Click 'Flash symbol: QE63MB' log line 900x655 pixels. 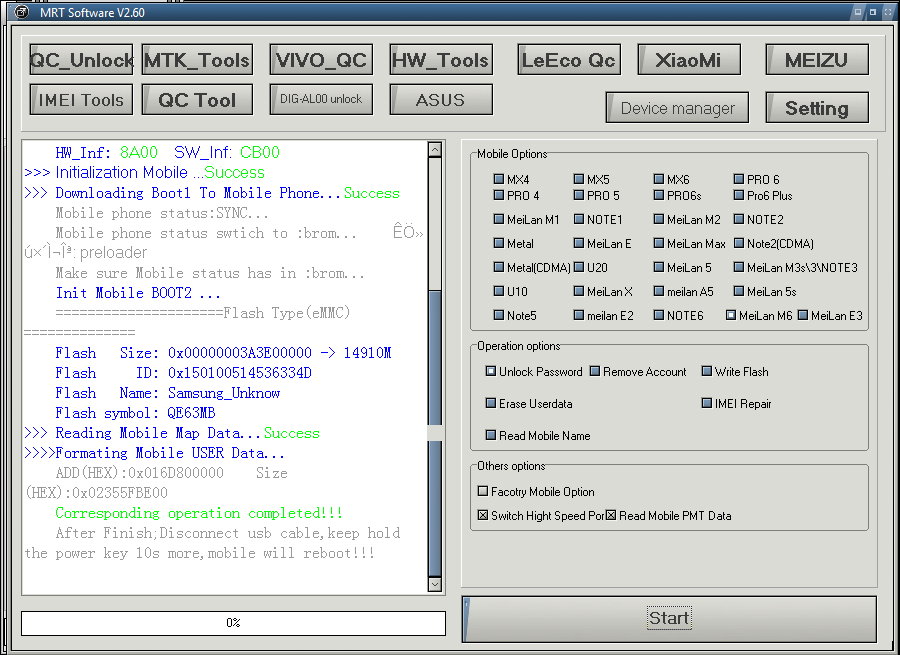135,413
